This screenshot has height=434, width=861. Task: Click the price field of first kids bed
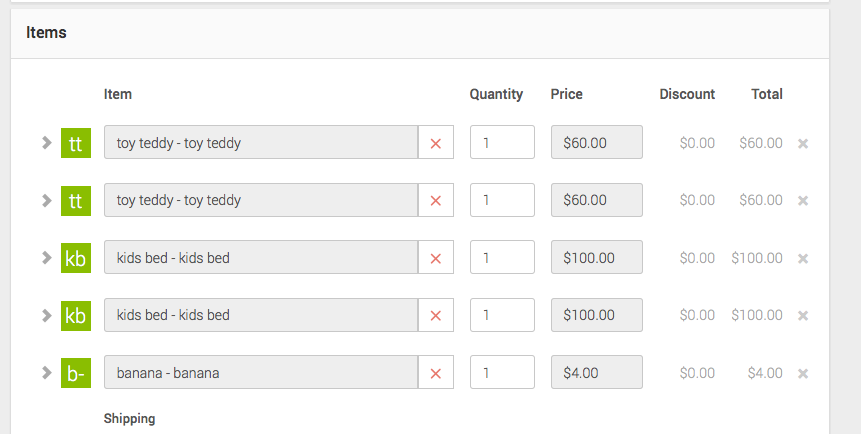click(596, 258)
